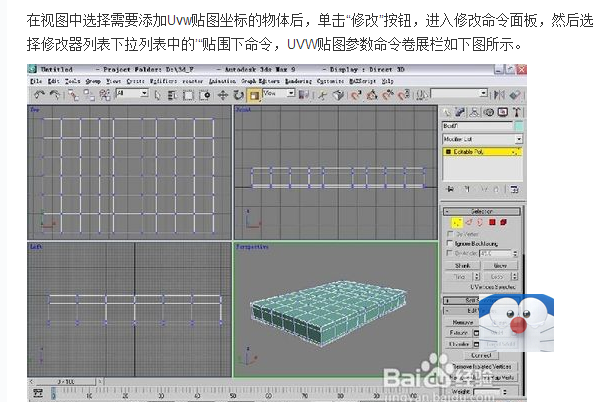Choose the Rectangular Selection Region tool
Viewport: 604px width, 402px height.
(x=188, y=95)
